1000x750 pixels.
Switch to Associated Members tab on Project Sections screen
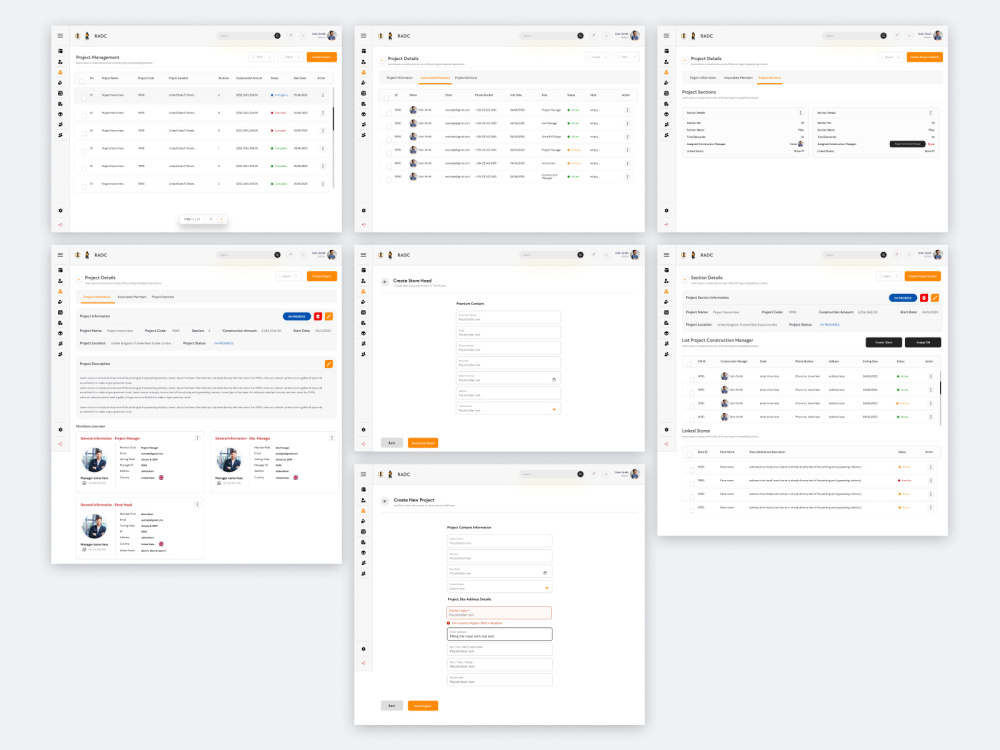[738, 78]
